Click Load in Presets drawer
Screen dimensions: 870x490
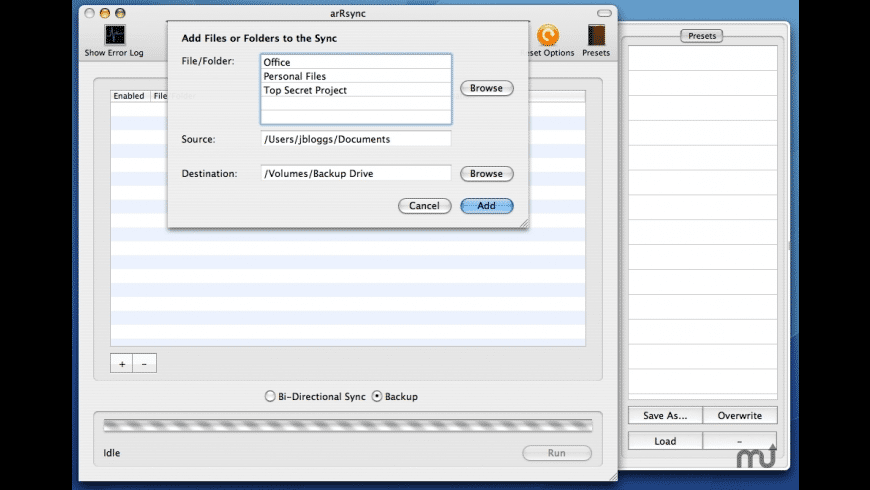[665, 441]
